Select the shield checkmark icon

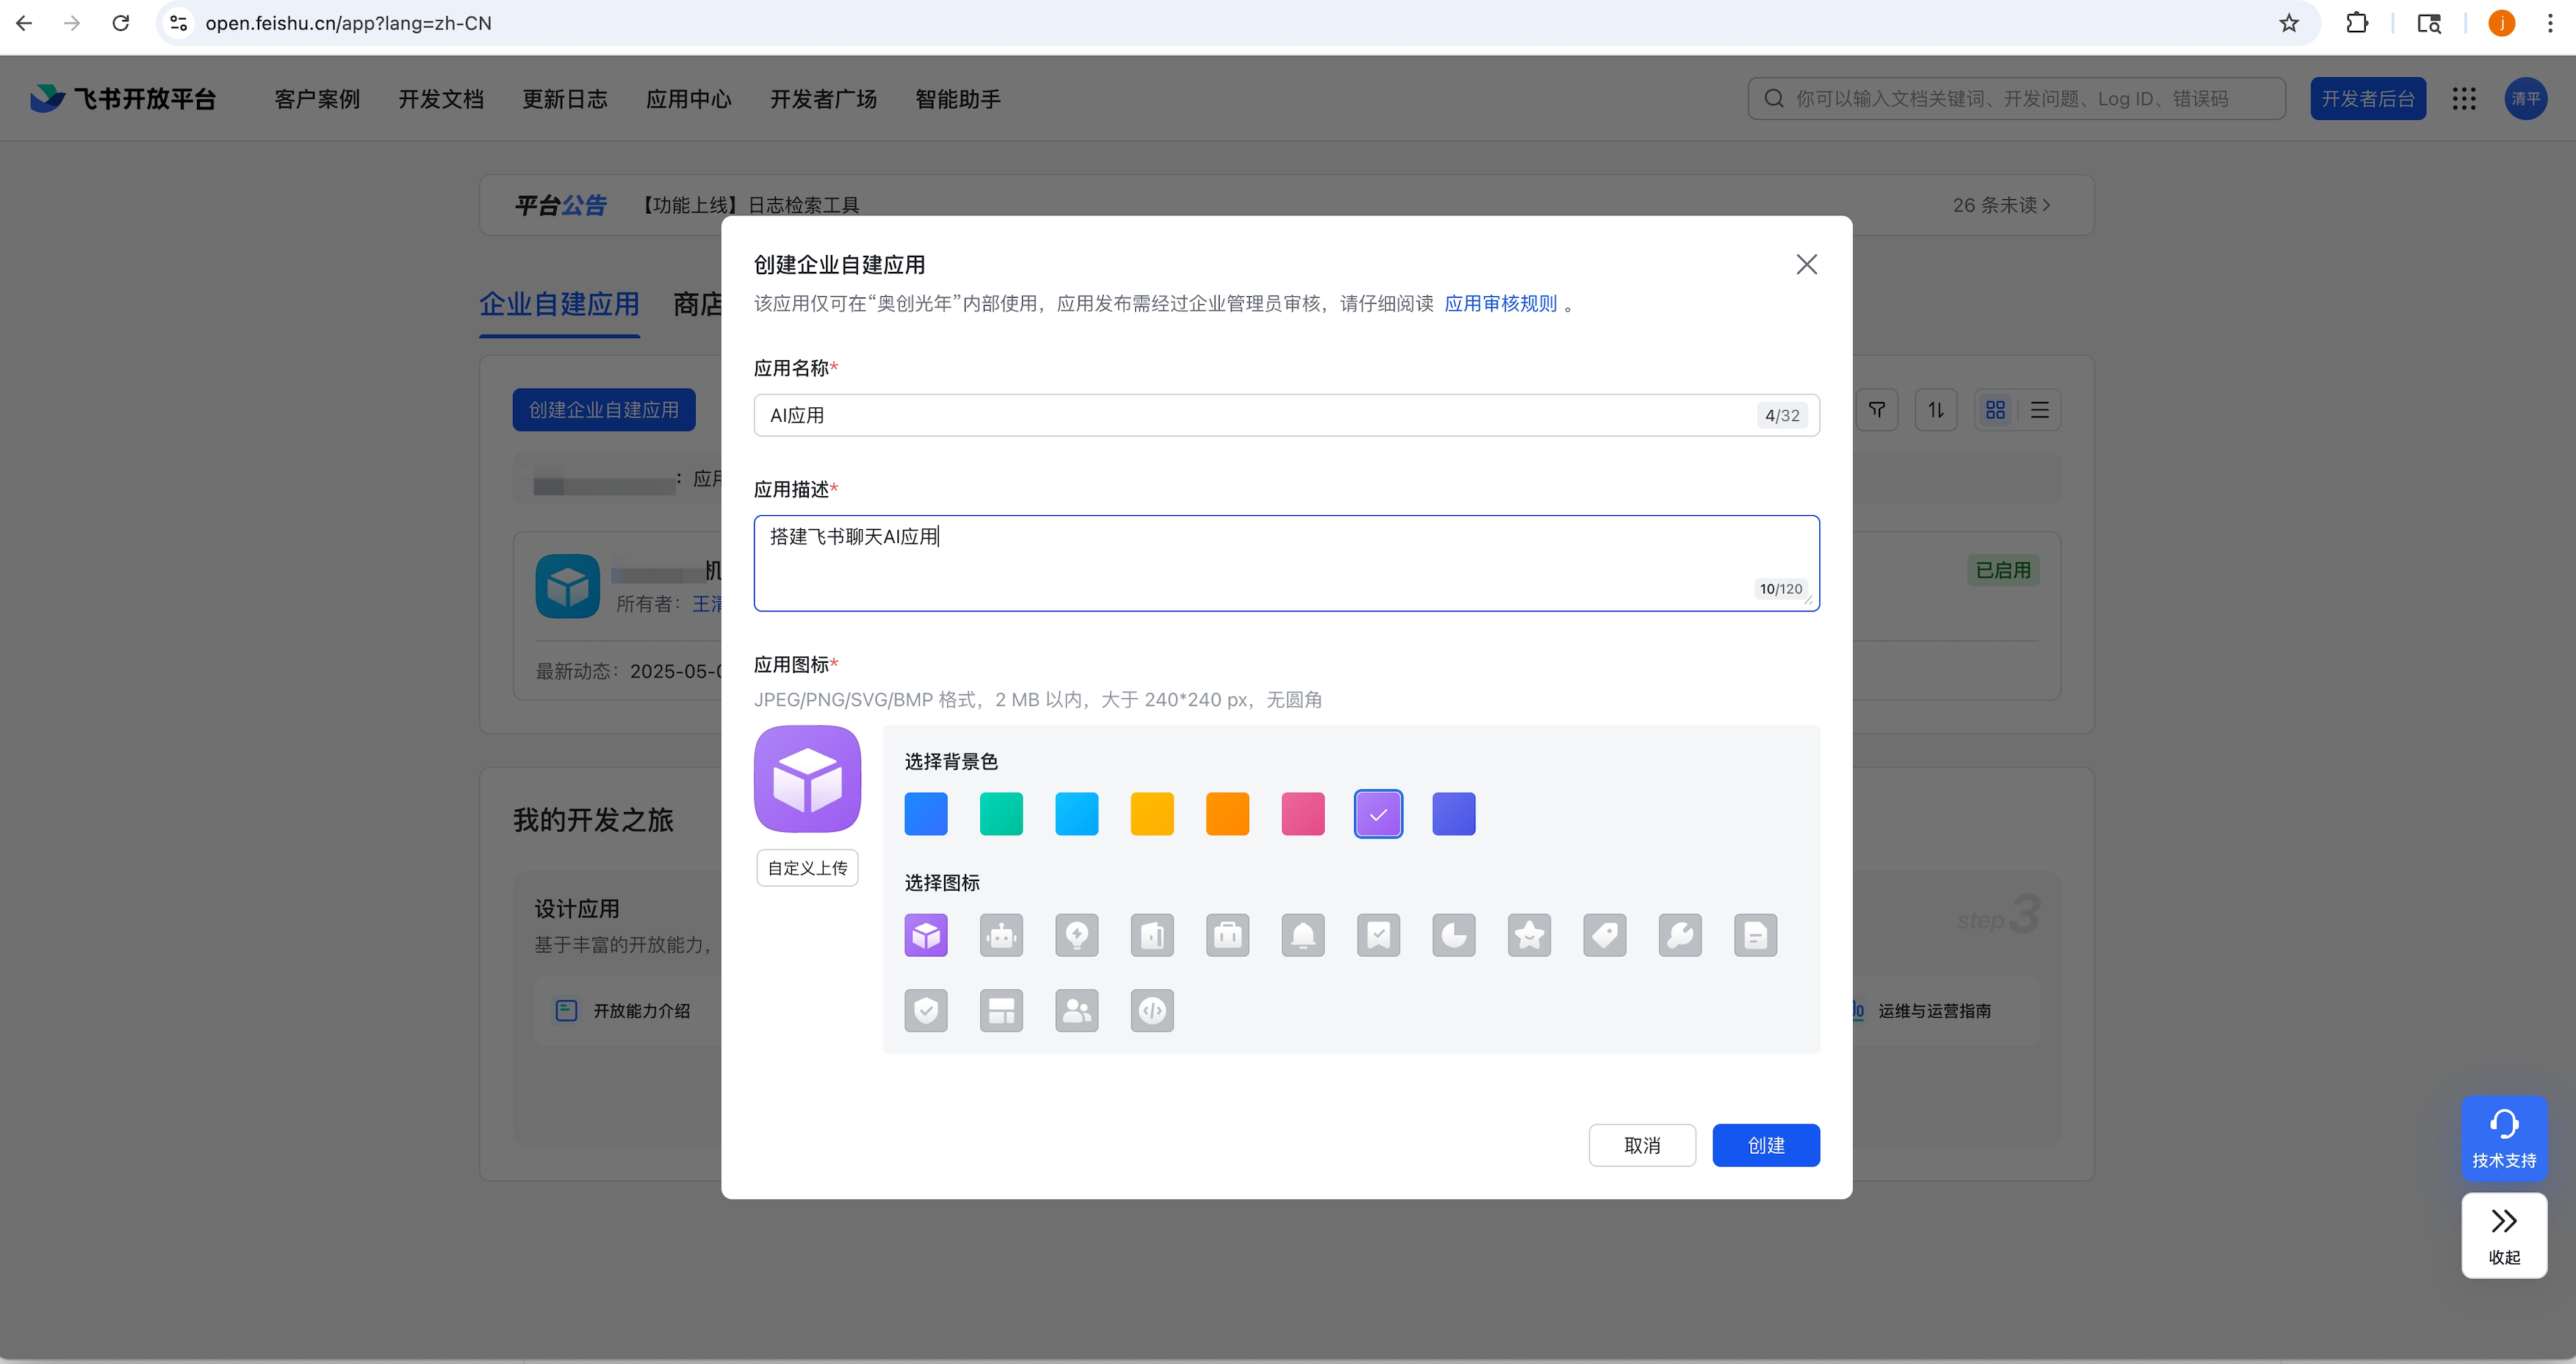926,1011
